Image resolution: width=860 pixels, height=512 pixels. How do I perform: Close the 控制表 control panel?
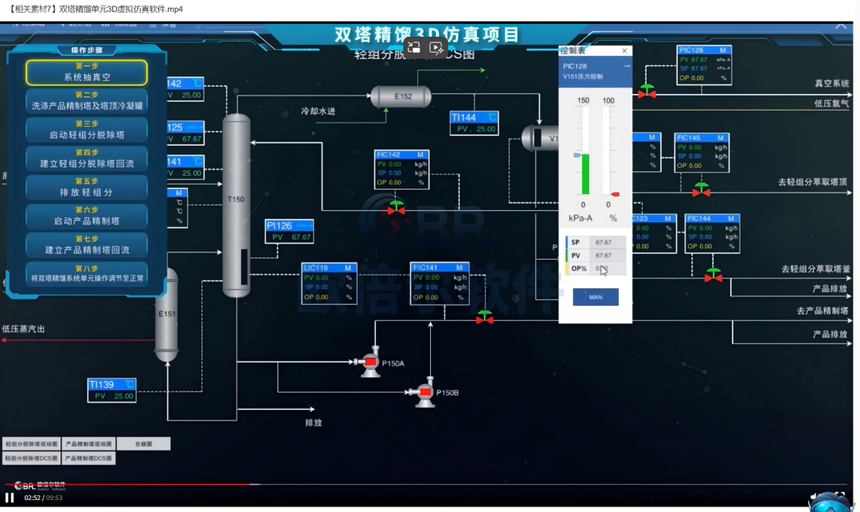[x=625, y=50]
